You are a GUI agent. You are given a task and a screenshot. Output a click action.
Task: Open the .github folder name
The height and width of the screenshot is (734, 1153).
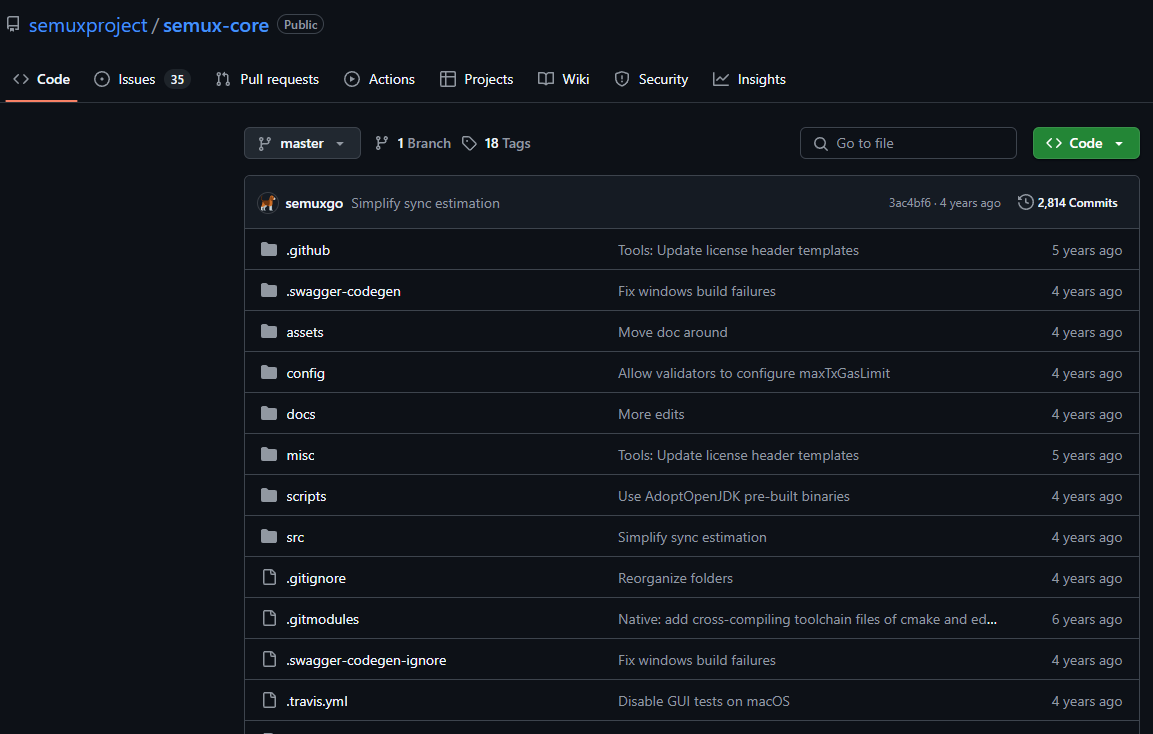coord(308,250)
